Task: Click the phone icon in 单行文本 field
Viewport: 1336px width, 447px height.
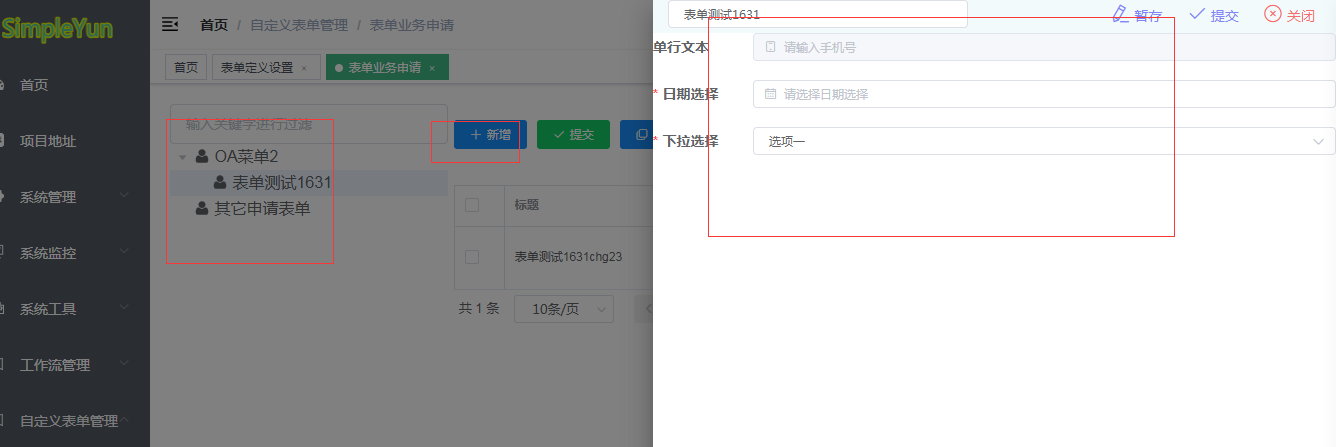Action: (x=770, y=47)
